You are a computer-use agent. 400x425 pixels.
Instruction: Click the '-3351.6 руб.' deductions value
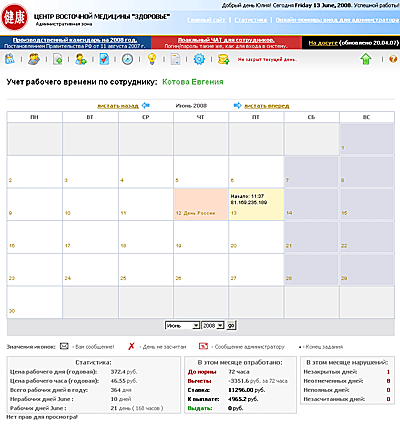(x=244, y=381)
